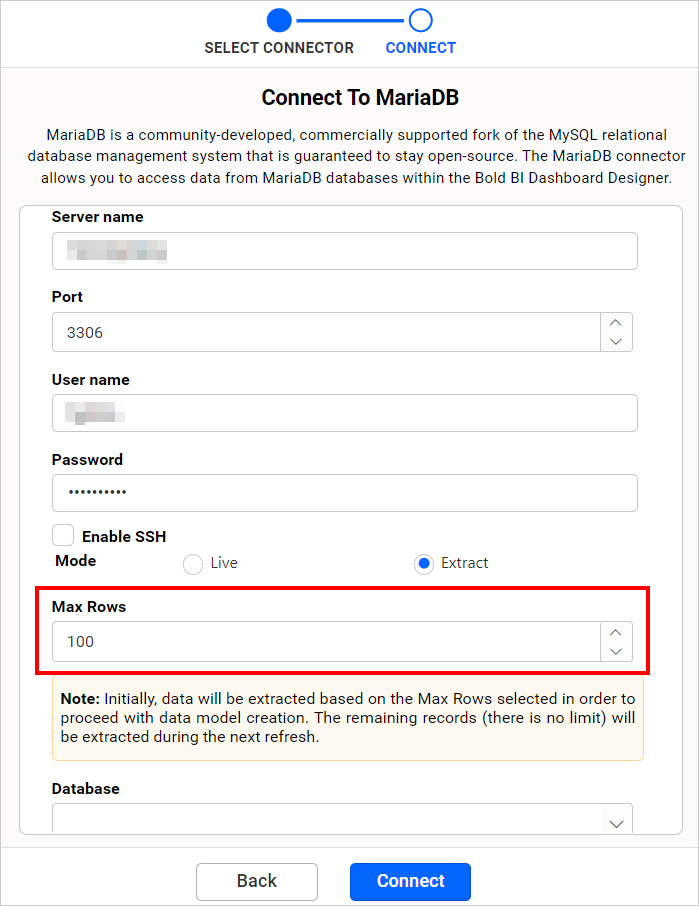Click into the Password field
Screen dimensions: 699x906
345,493
